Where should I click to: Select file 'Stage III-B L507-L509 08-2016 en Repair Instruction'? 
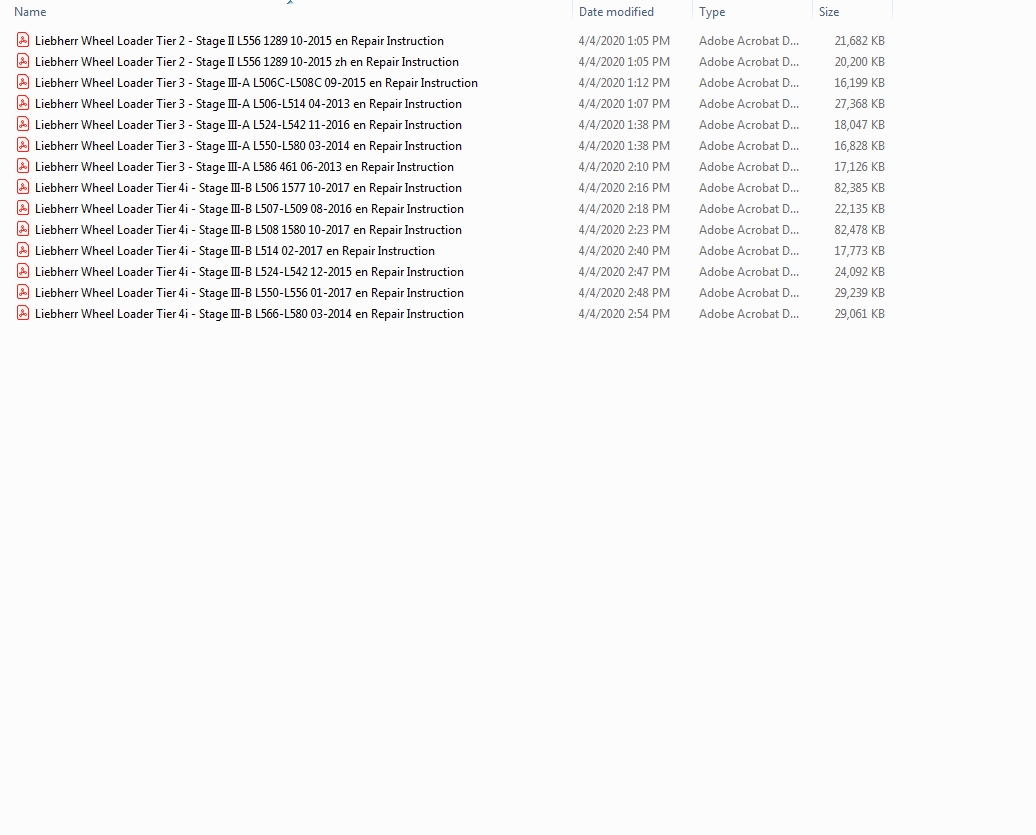pyautogui.click(x=250, y=209)
